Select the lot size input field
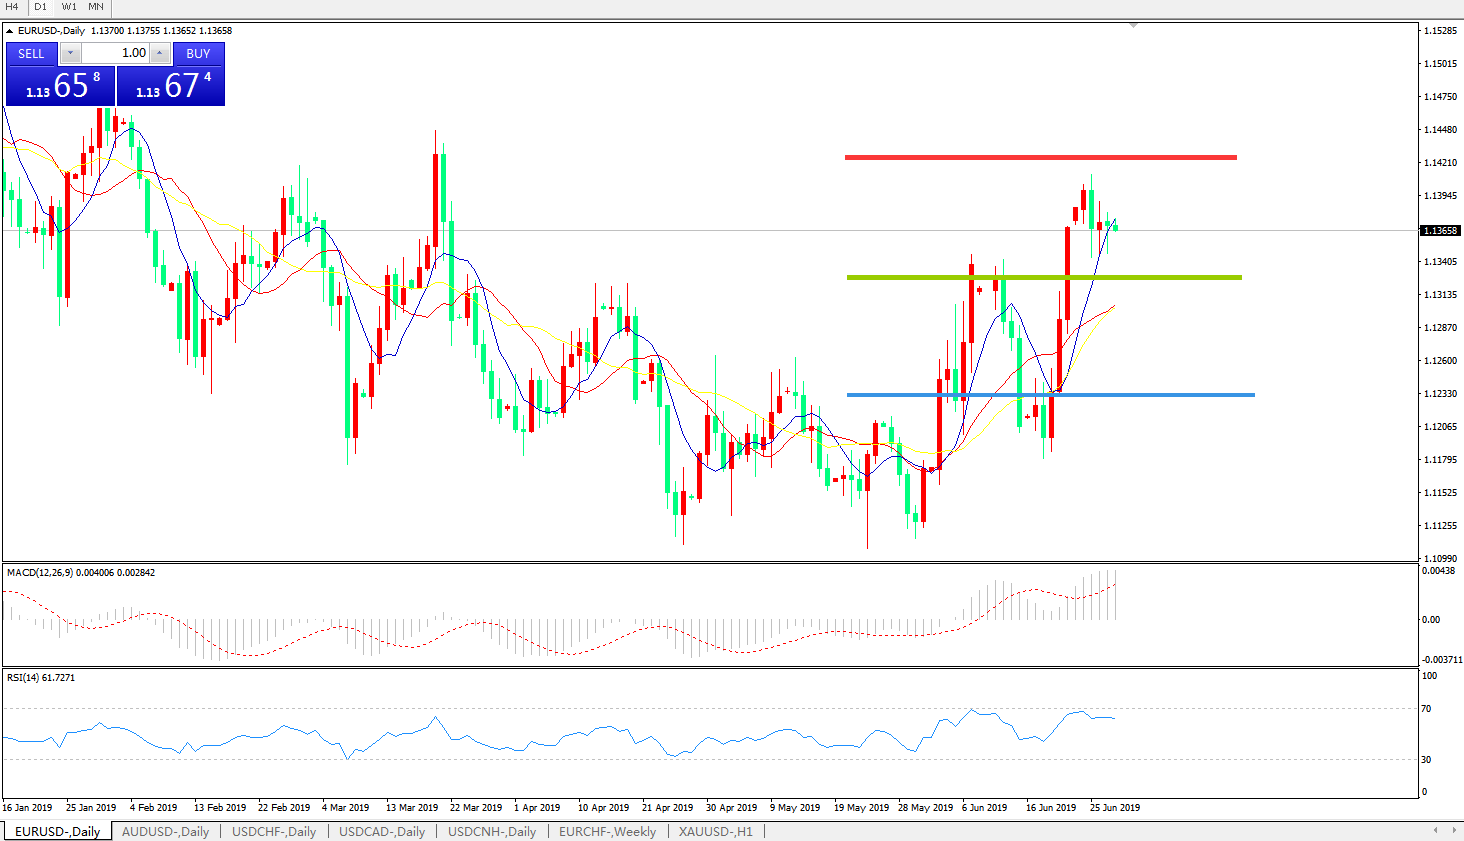The height and width of the screenshot is (841, 1464). 115,53
